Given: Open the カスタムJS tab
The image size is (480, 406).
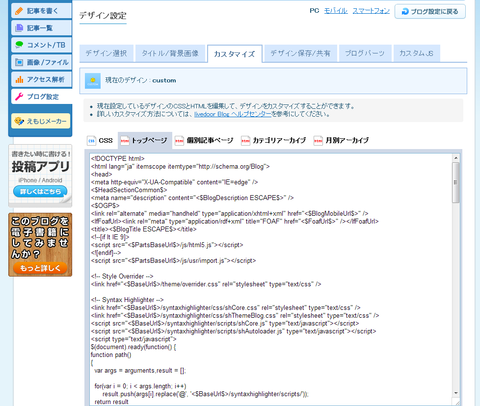Looking at the screenshot, I should 417,53.
